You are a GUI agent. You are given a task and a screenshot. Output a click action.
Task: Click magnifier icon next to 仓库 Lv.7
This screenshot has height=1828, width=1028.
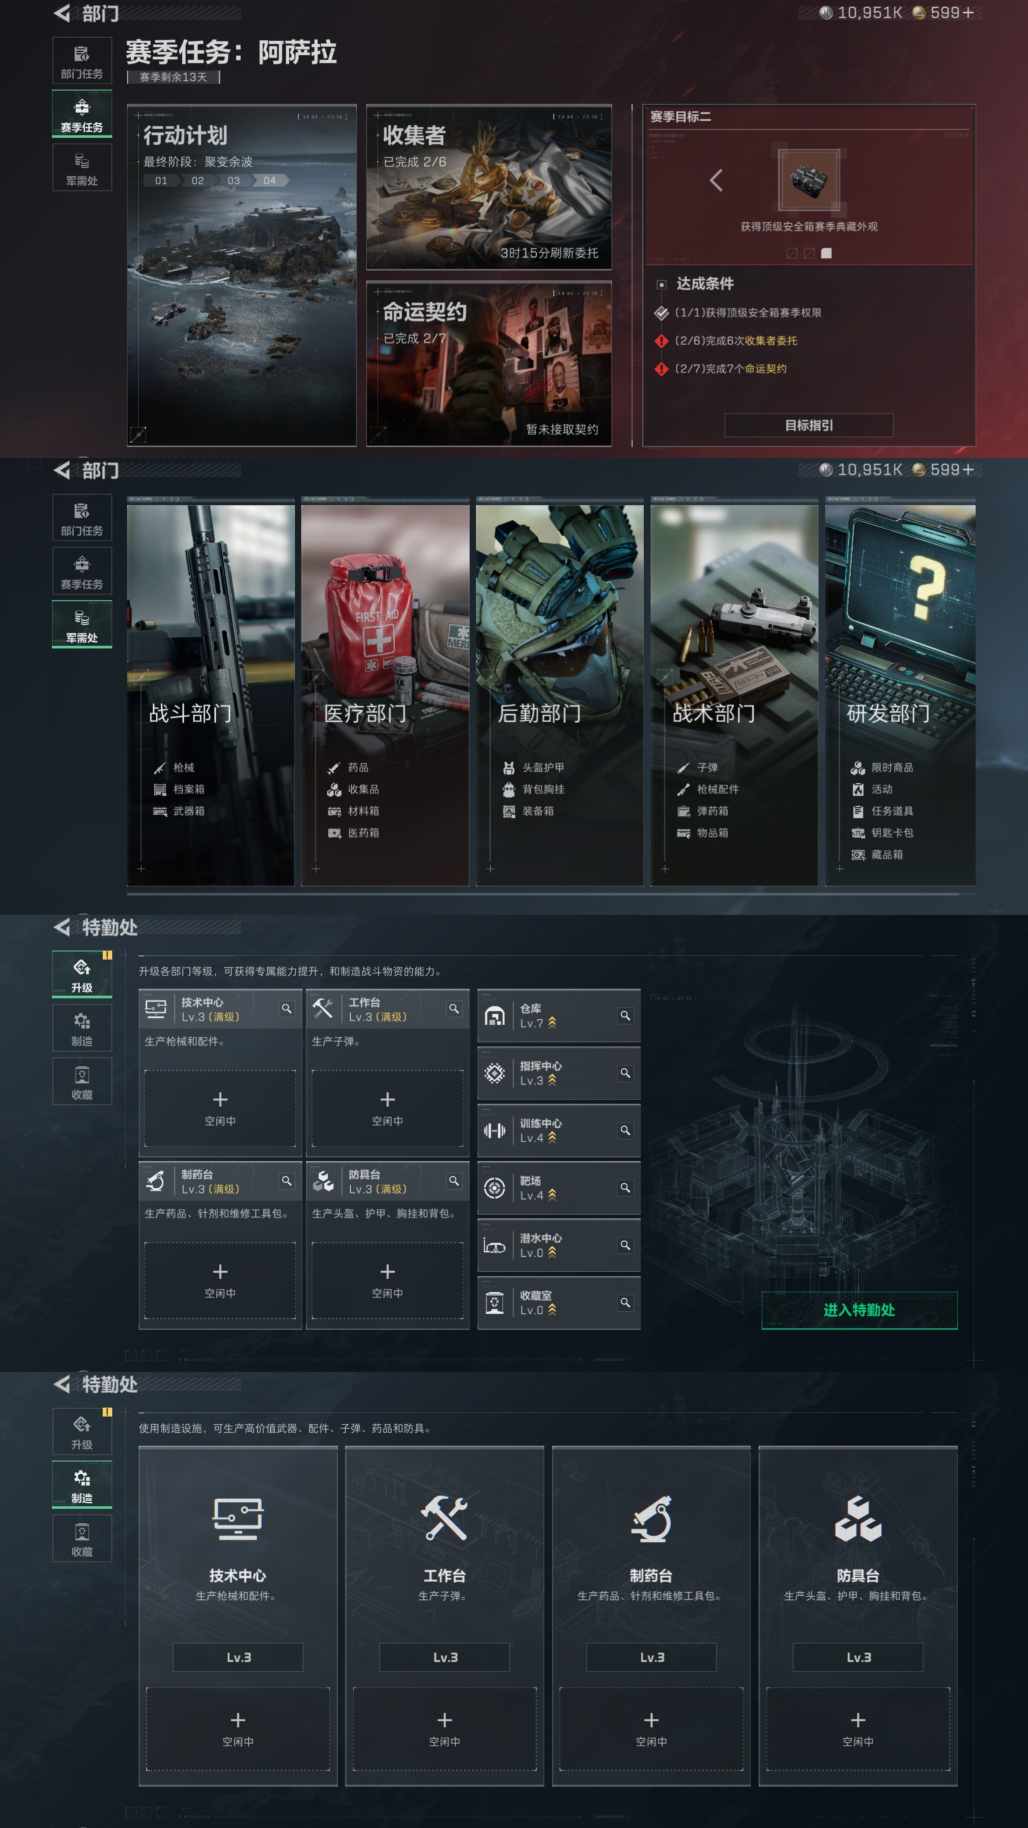coord(625,1016)
